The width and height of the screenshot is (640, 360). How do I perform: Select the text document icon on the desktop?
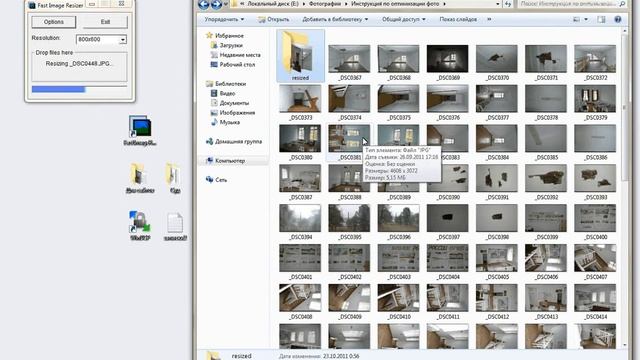click(175, 223)
